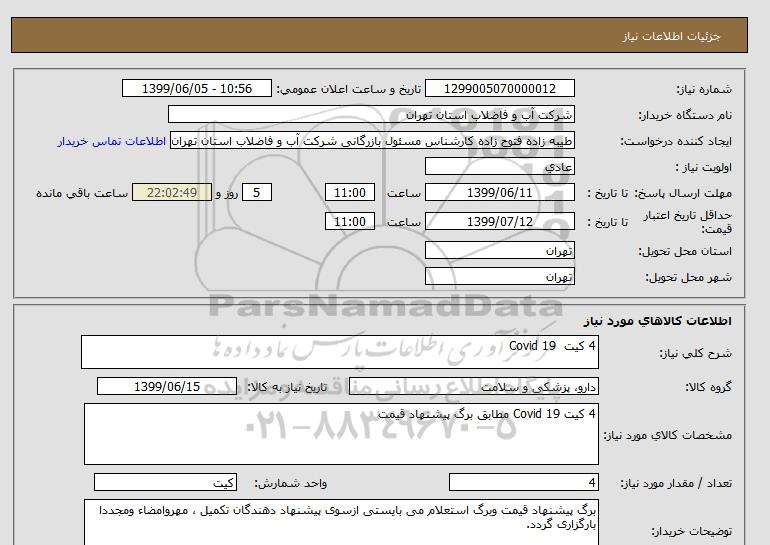Click the label گروه کالا

(x=708, y=387)
